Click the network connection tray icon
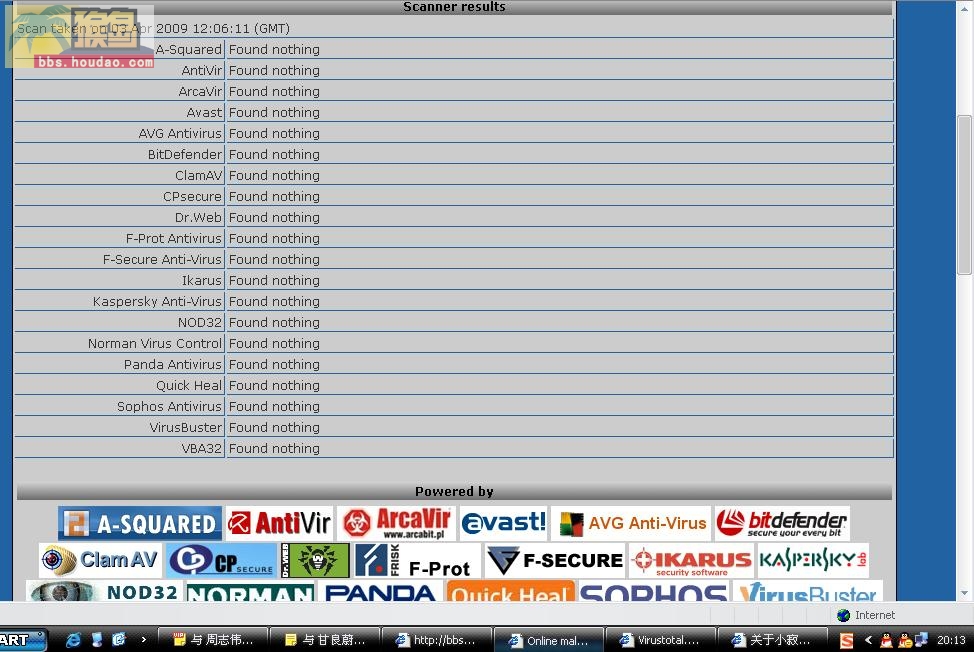 [x=921, y=640]
